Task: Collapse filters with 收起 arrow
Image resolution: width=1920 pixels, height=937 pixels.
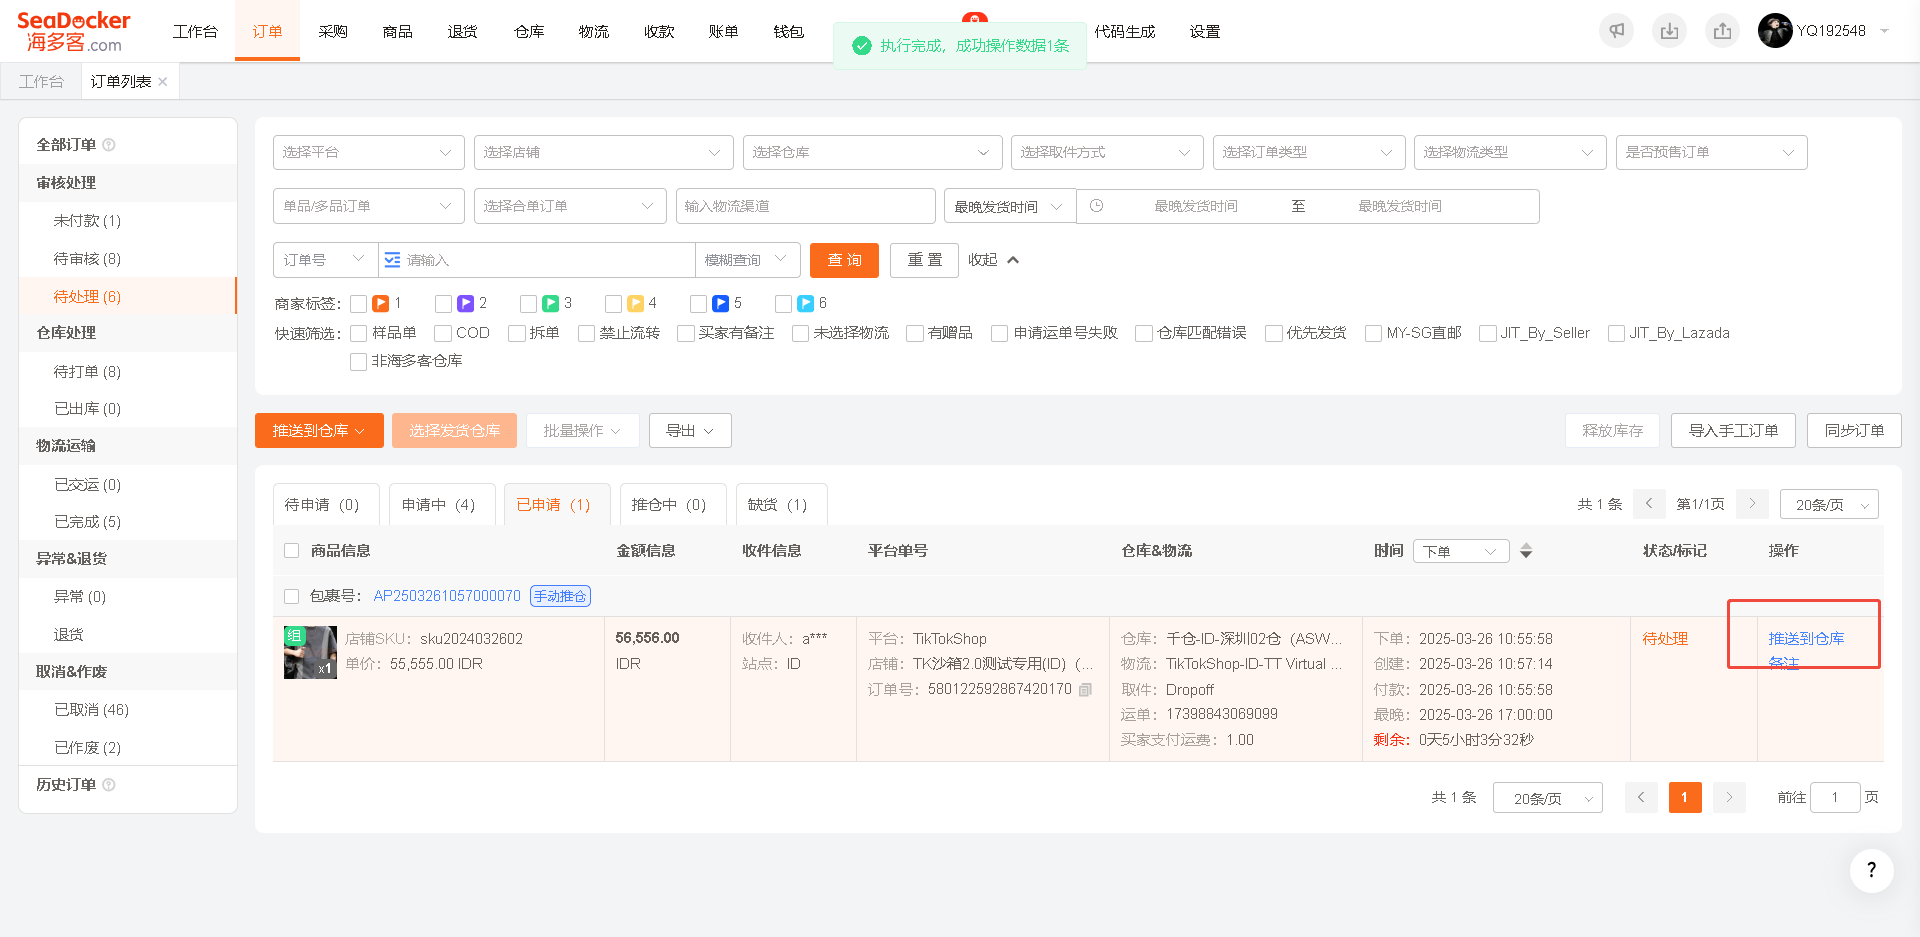Action: (993, 260)
